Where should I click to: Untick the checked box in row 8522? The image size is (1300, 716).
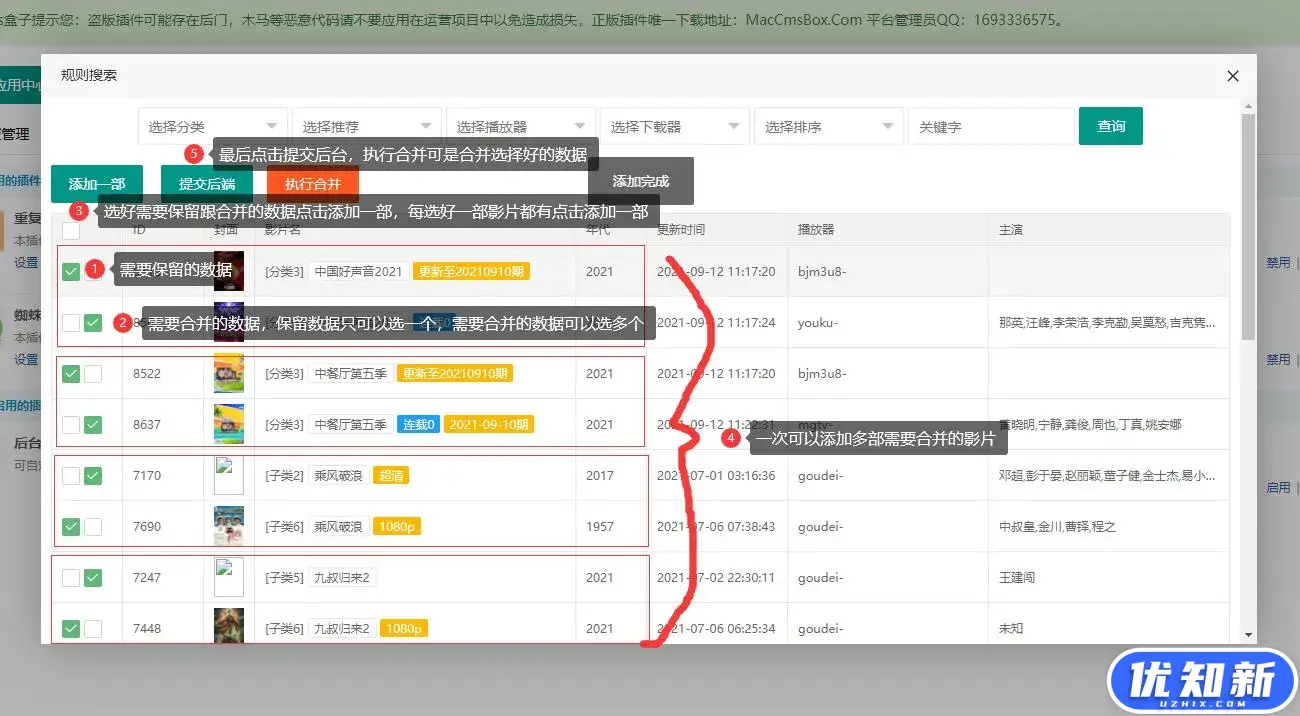coord(71,374)
